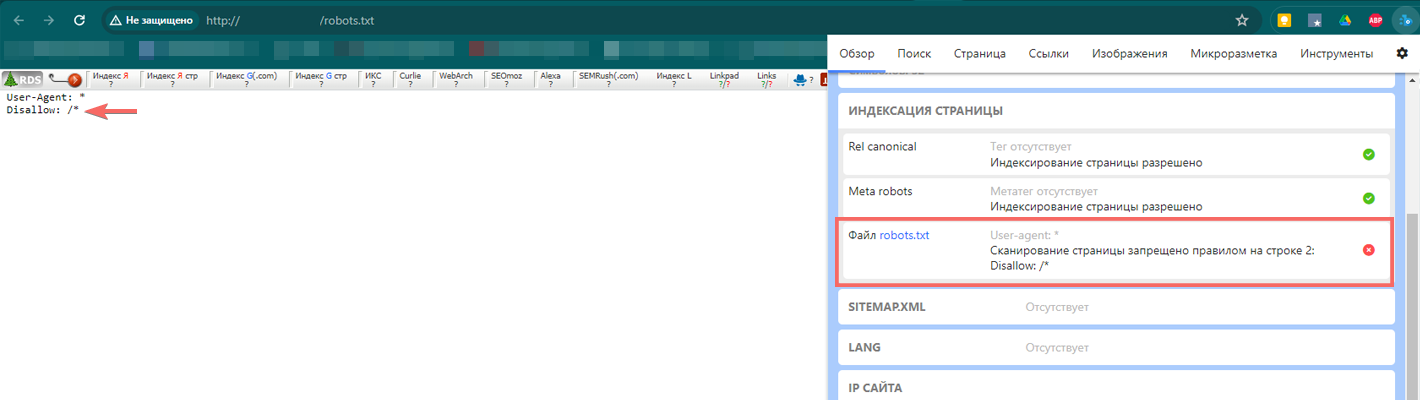Click the SEMRush(.com) parameter in the RDS bar

(x=608, y=80)
